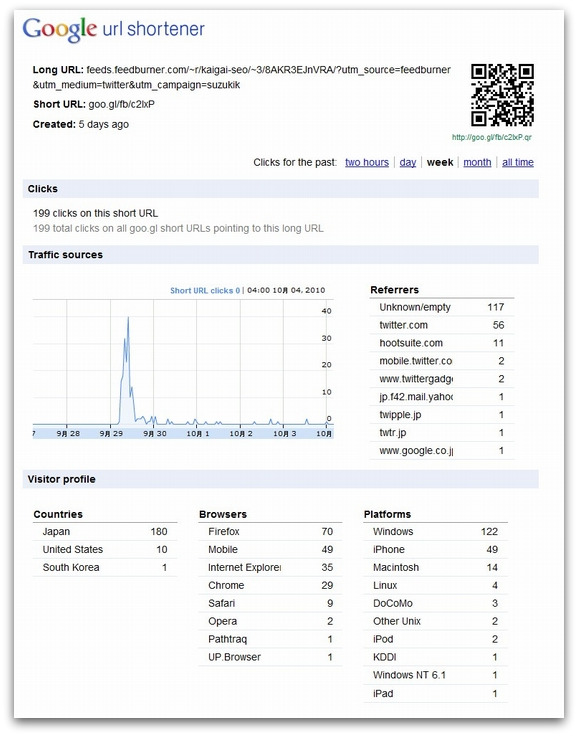Screen dimensions: 578x736
Task: Click the Visitor profile section header
Action: 280,479
